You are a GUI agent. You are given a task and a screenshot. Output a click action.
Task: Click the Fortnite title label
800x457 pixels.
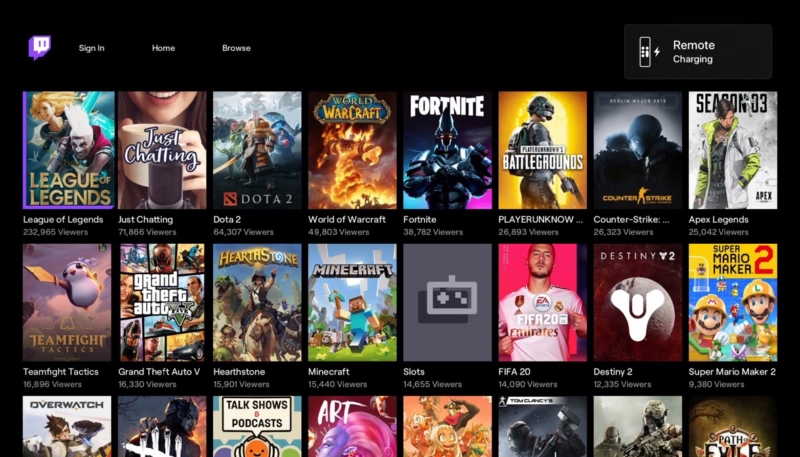pyautogui.click(x=420, y=220)
